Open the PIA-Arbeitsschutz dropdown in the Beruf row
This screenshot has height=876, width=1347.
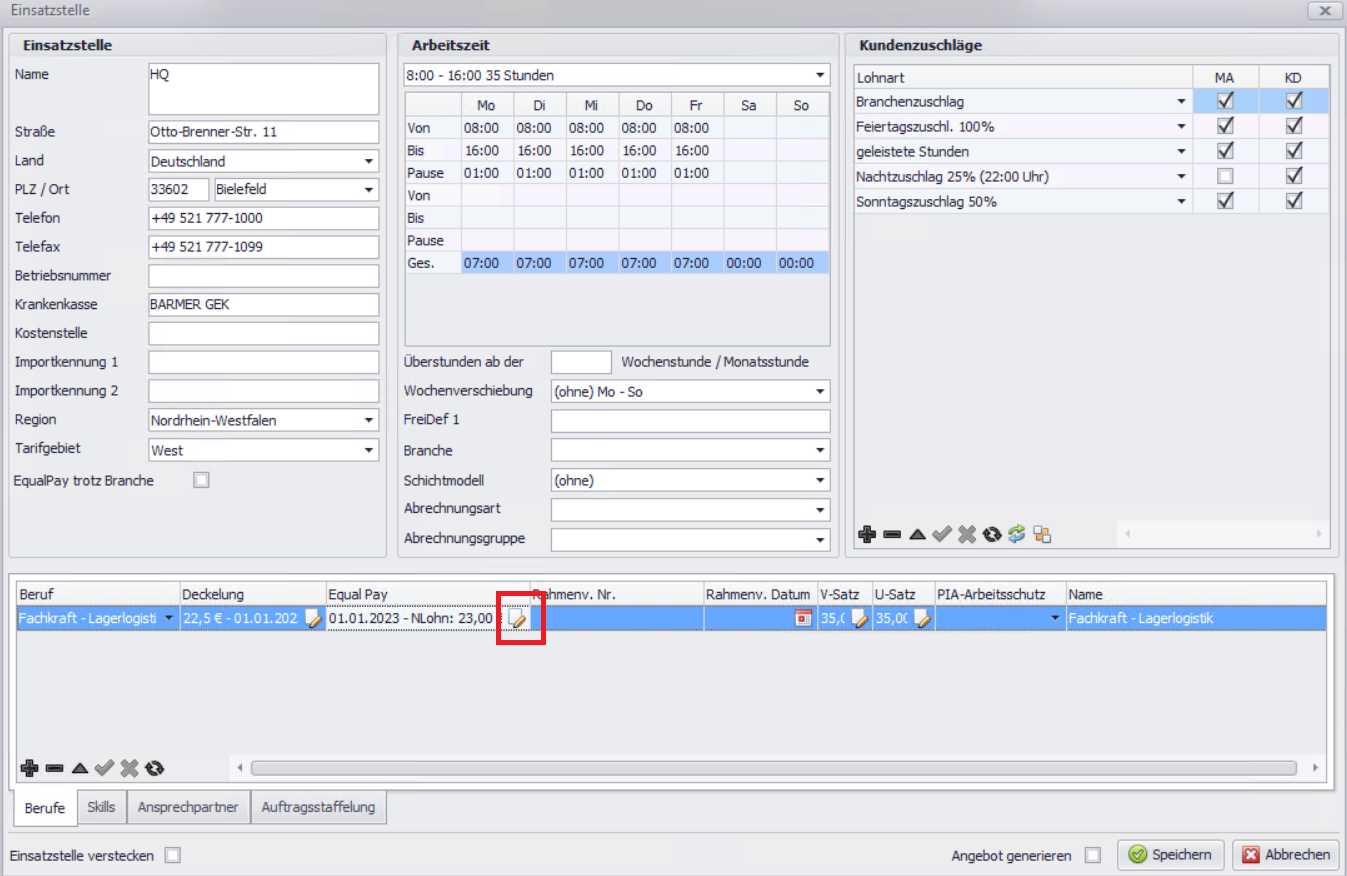pyautogui.click(x=1055, y=619)
